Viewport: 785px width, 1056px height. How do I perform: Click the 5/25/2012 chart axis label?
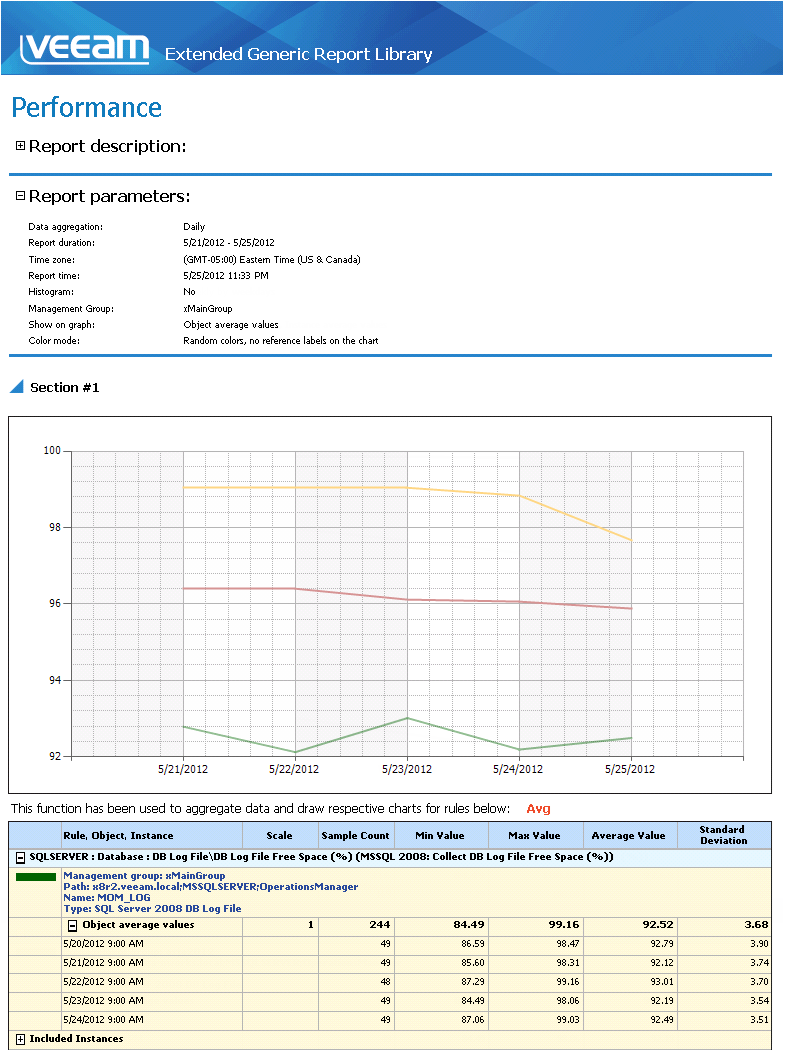pos(629,769)
